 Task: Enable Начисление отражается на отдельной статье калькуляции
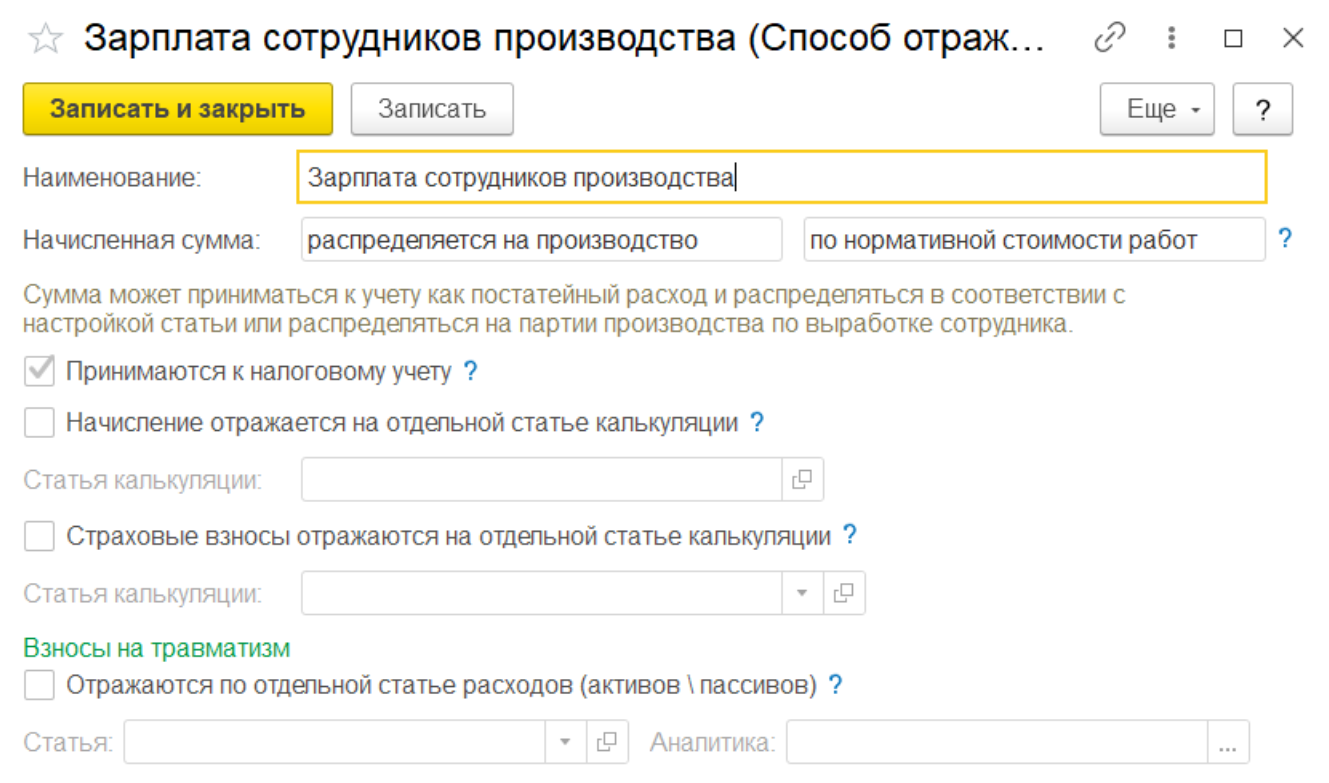pos(40,423)
